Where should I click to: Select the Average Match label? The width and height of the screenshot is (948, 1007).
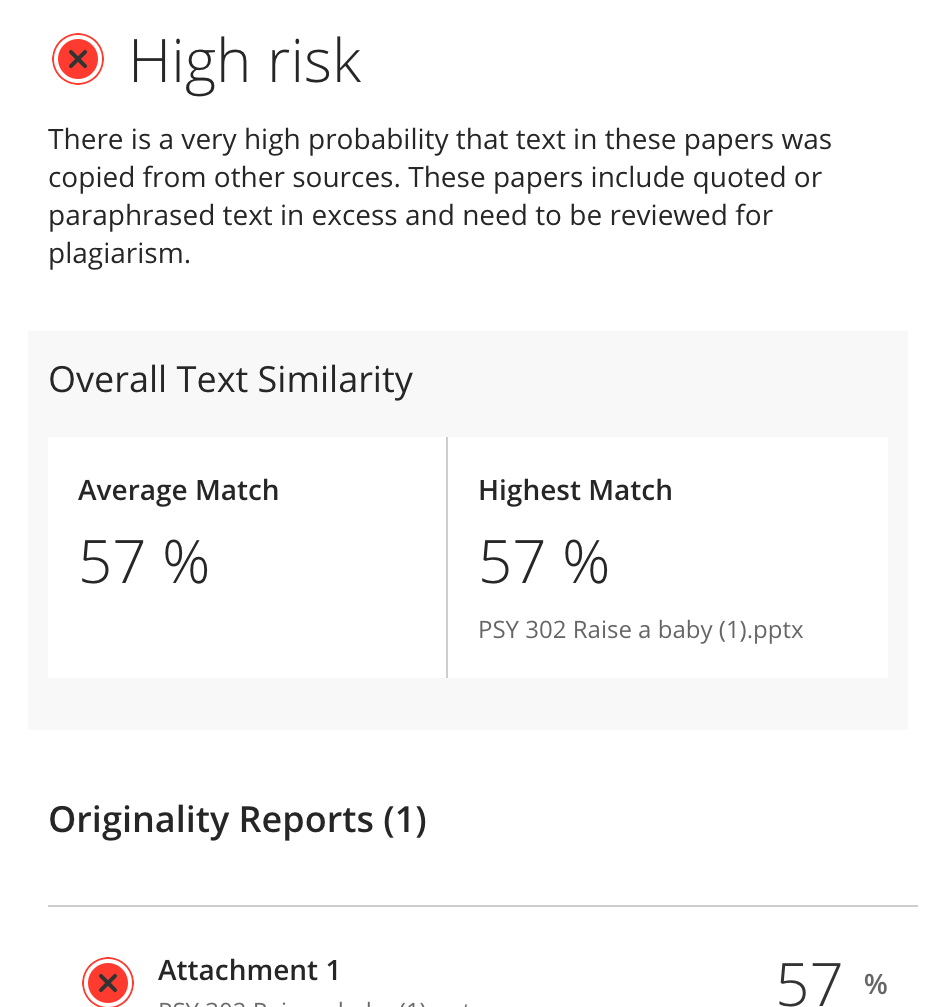(179, 491)
